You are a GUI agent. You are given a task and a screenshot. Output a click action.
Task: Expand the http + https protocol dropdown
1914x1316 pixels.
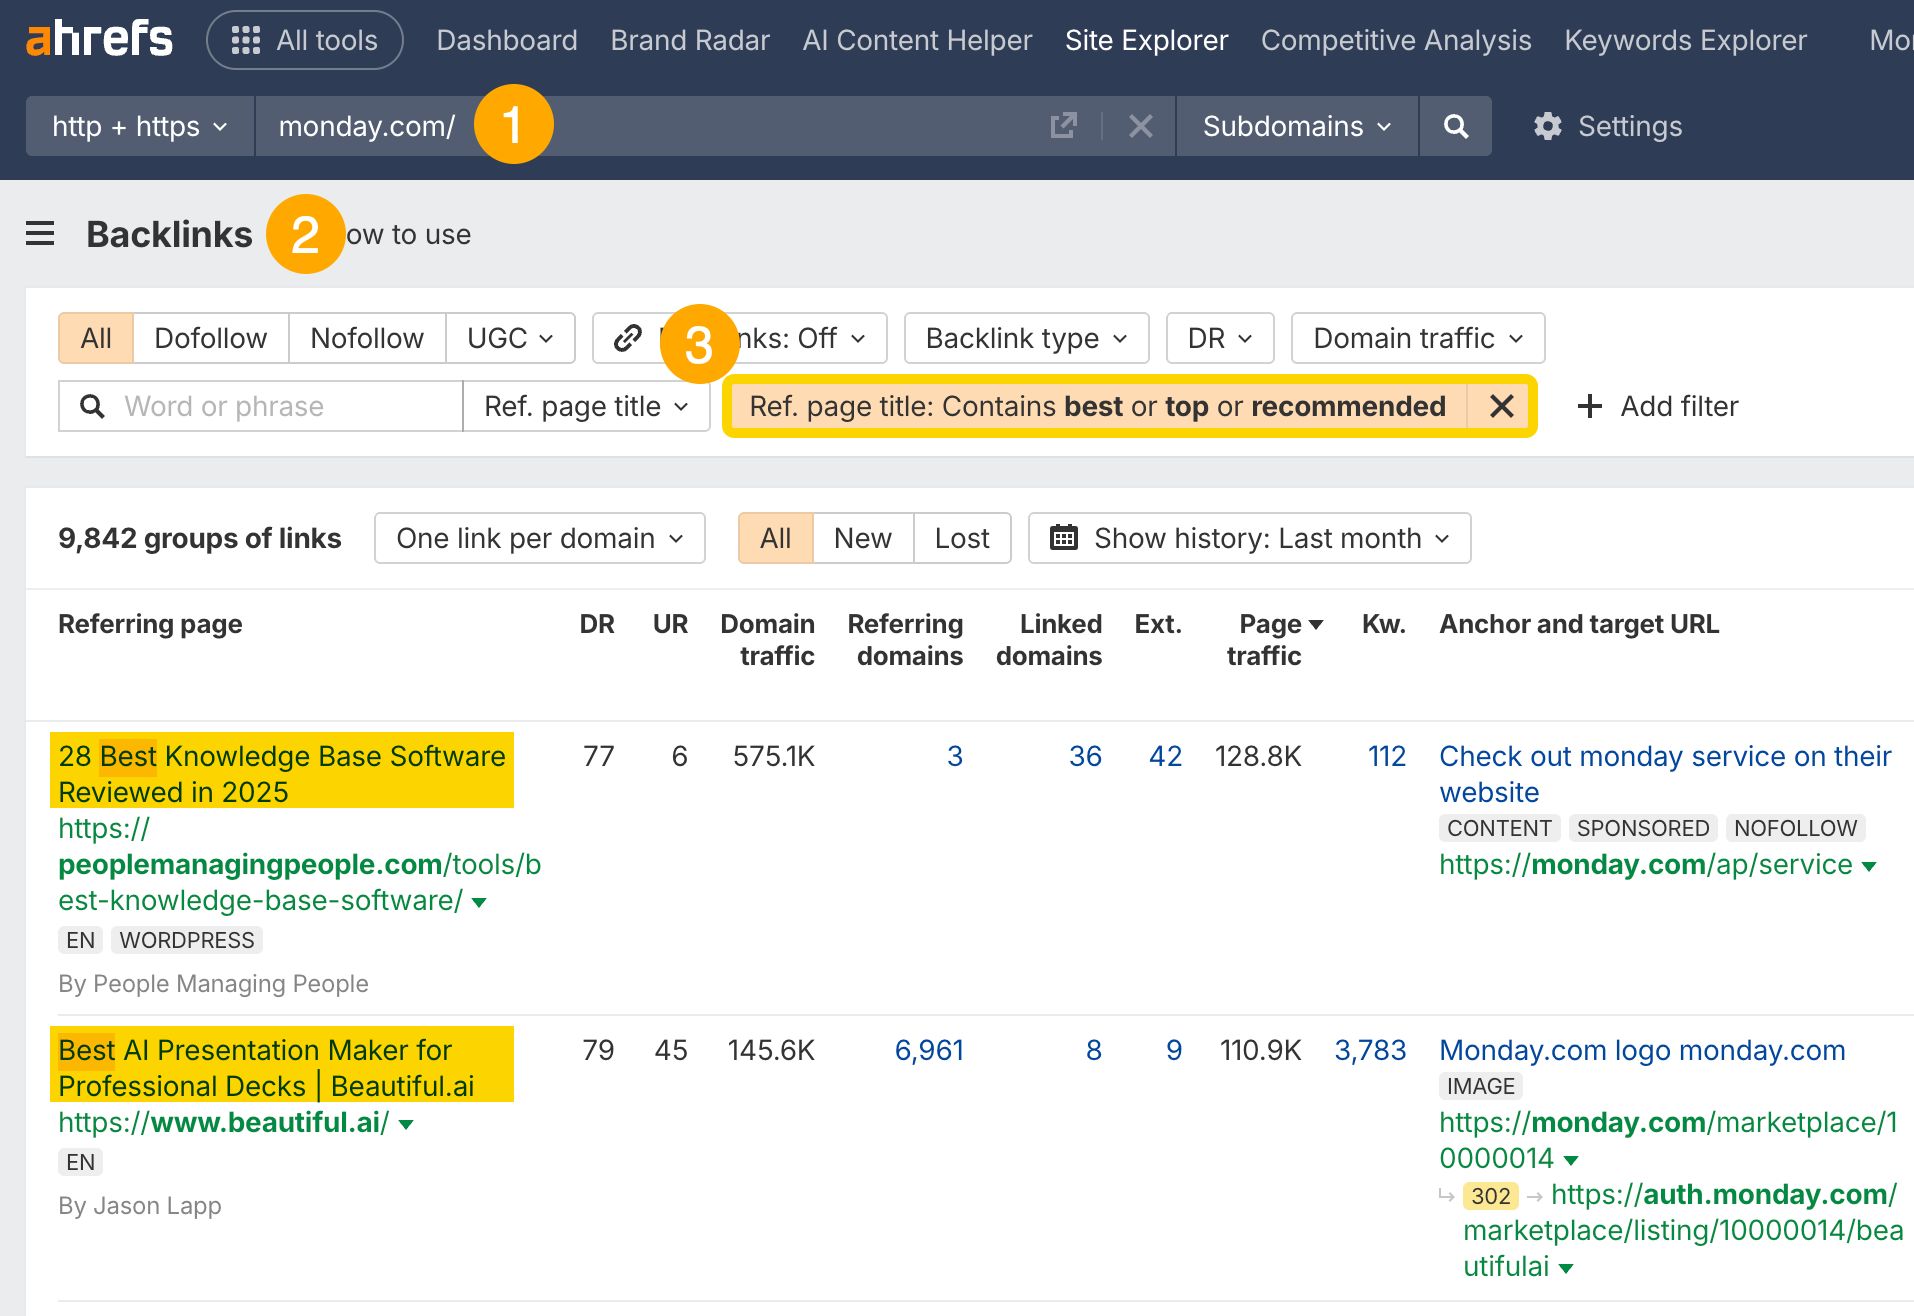coord(139,126)
